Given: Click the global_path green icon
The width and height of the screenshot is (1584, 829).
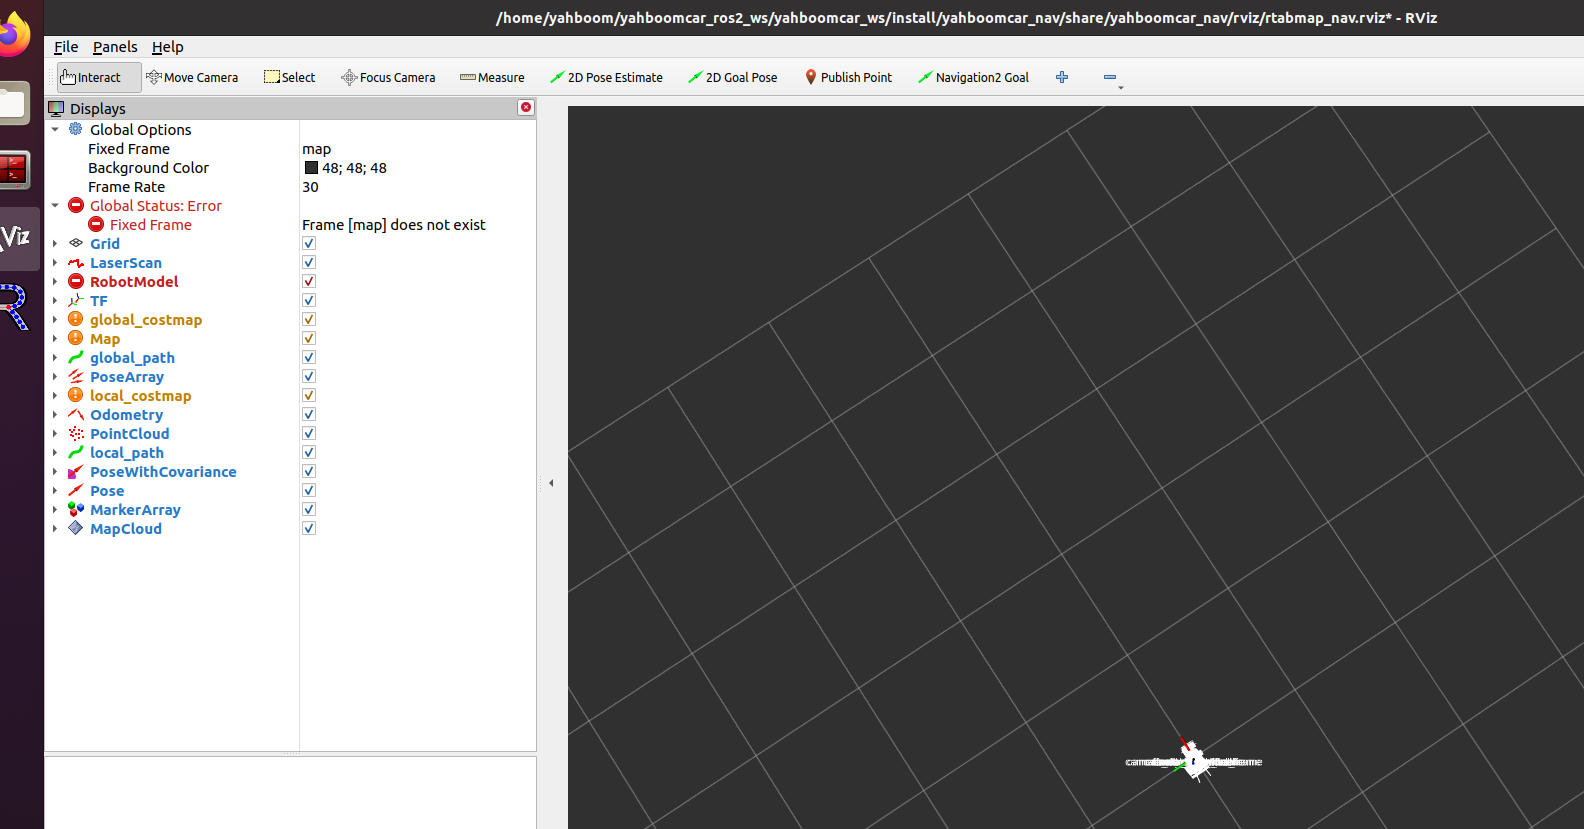Looking at the screenshot, I should point(76,357).
